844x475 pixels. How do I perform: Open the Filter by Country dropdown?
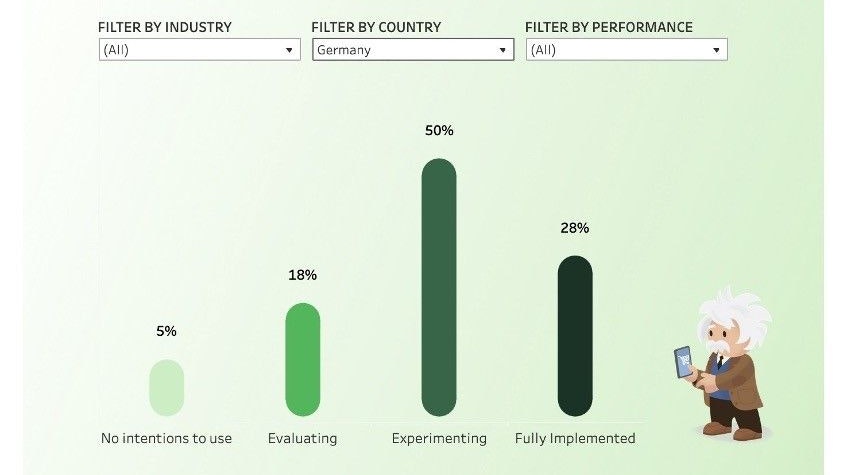pyautogui.click(x=412, y=49)
